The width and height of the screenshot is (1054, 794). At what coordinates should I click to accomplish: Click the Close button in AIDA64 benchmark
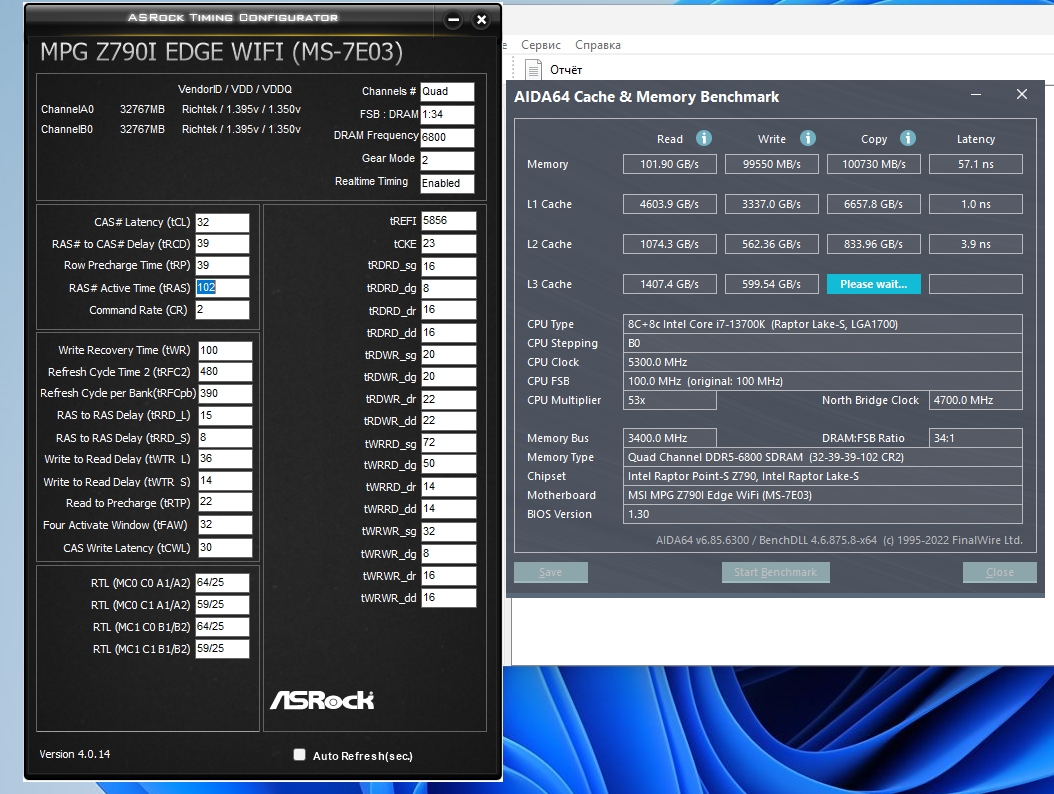1000,572
